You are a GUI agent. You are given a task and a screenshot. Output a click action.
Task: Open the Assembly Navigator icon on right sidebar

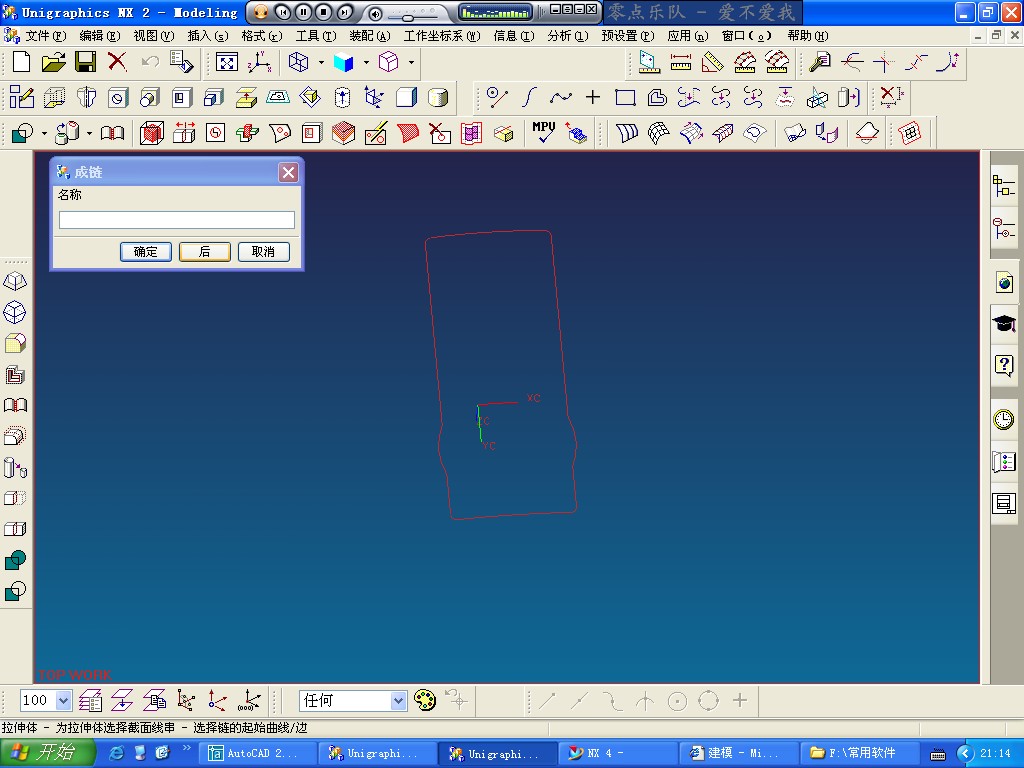(1004, 186)
